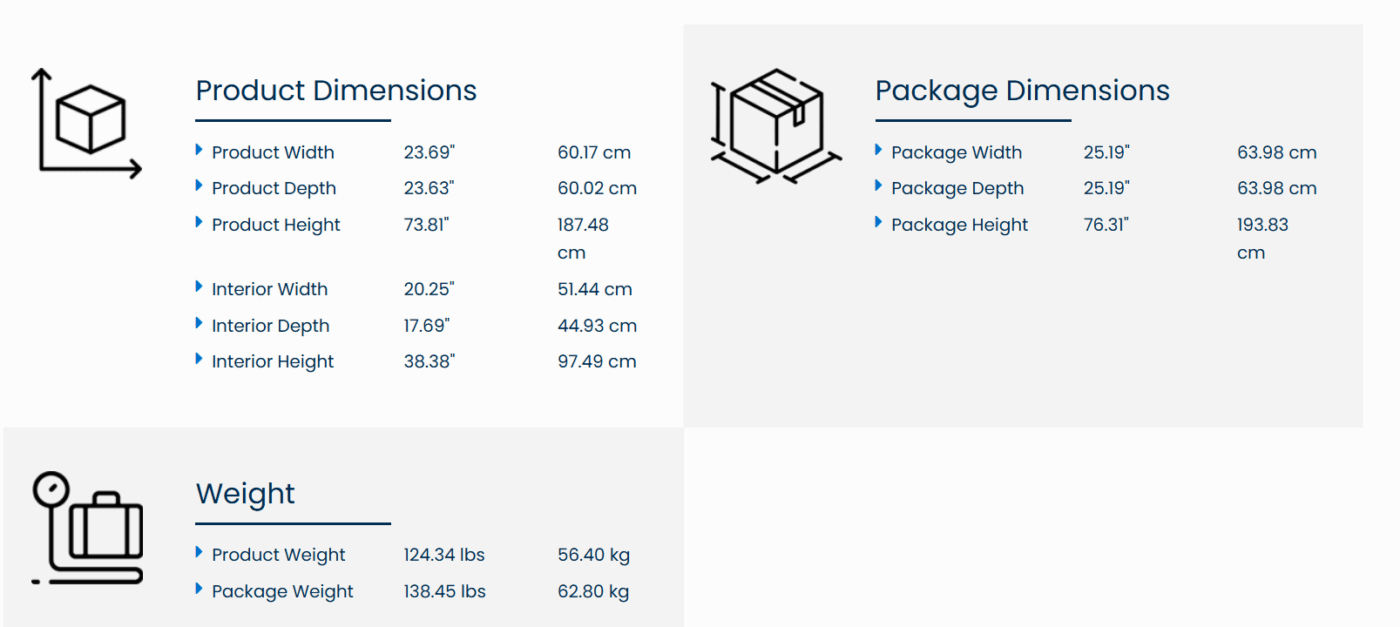
Task: Click the luggage scale weight icon
Action: click(x=87, y=527)
